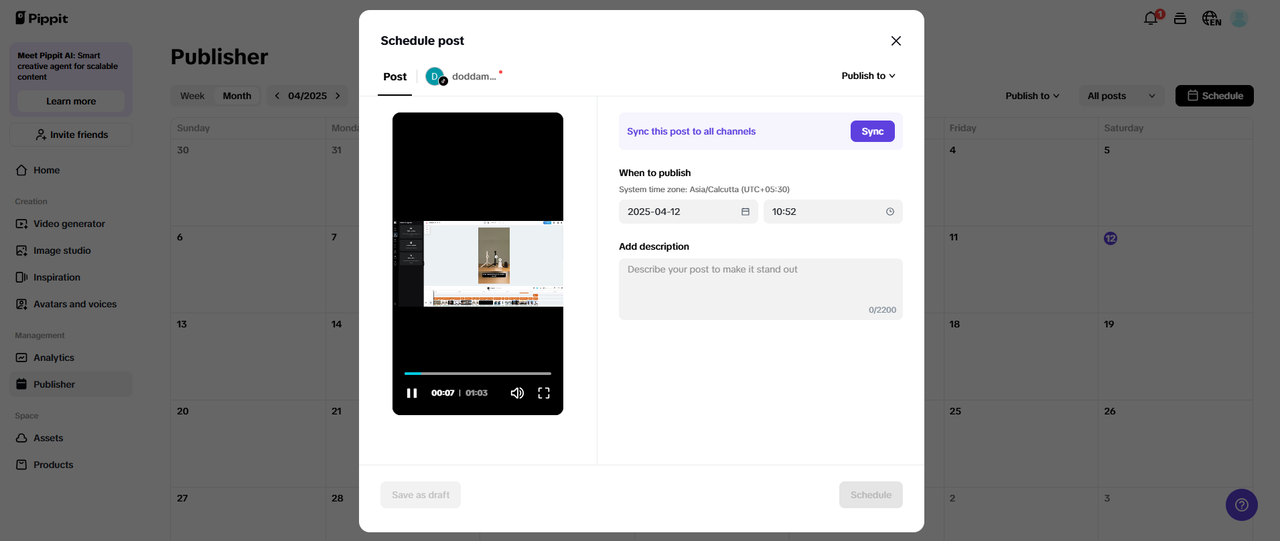
Task: Click the 10:52 time field
Action: tap(833, 212)
